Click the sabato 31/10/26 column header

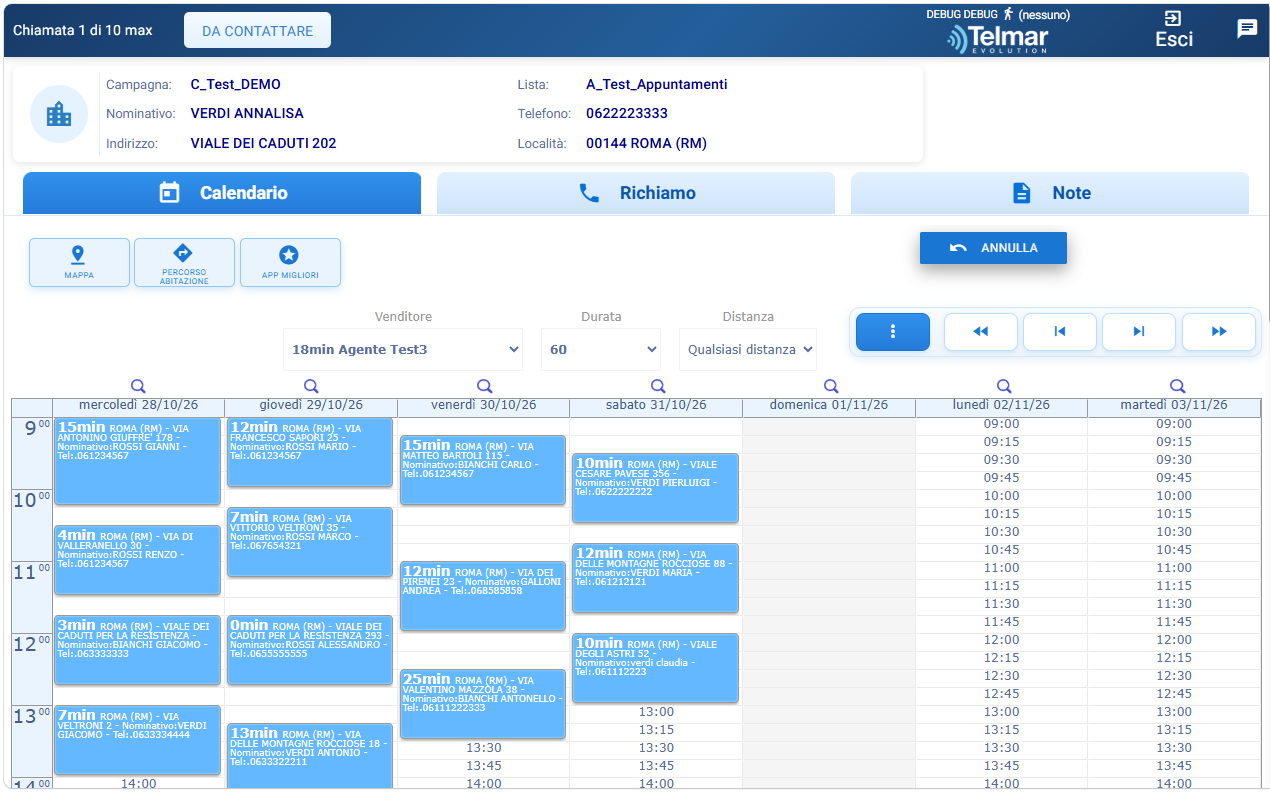[x=656, y=405]
